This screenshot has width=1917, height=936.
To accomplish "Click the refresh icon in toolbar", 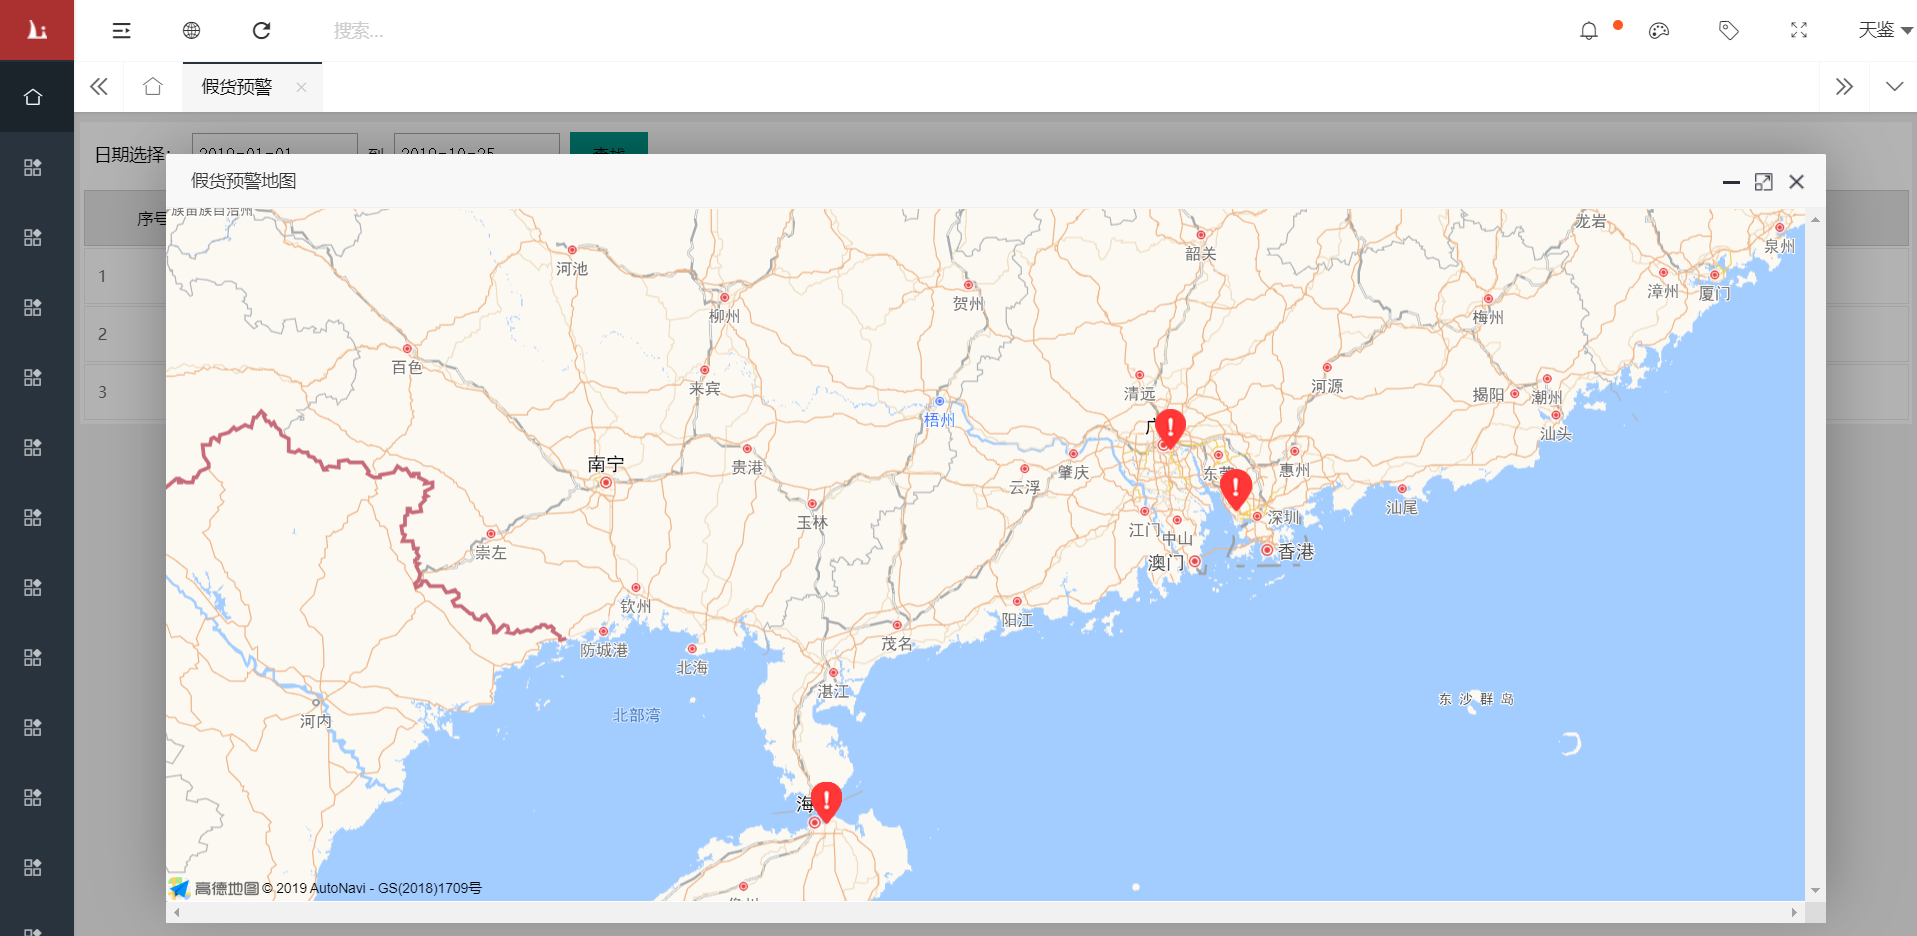I will 261,31.
